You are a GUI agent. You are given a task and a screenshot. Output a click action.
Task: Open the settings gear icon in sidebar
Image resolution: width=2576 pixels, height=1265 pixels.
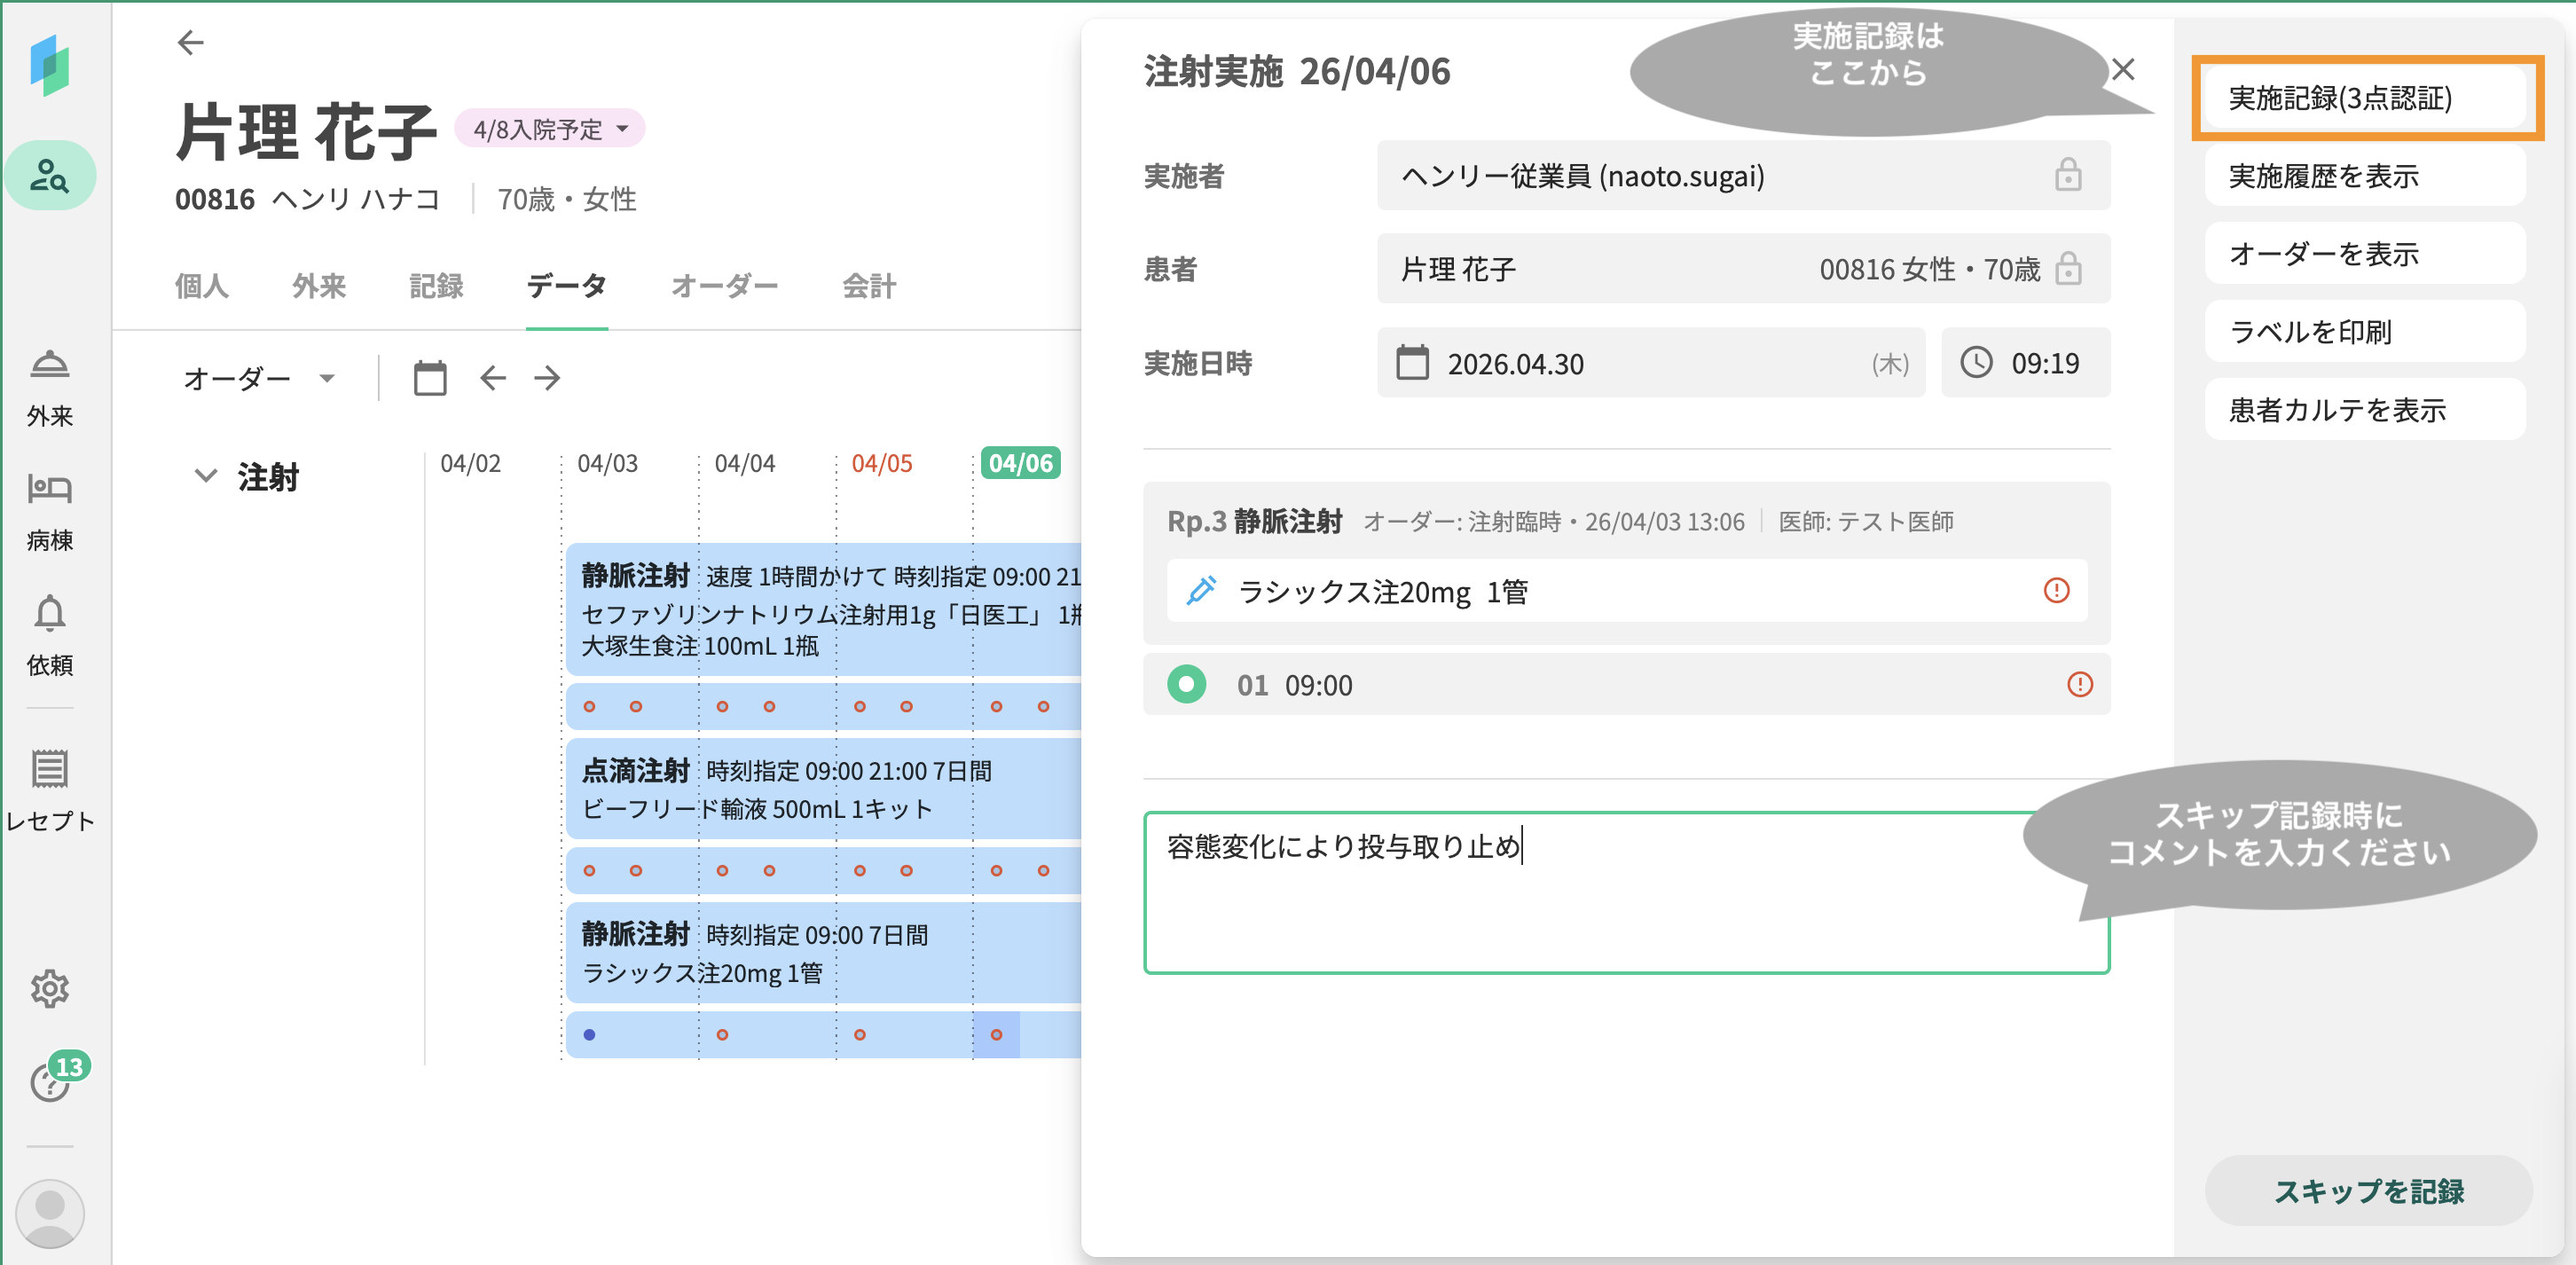click(50, 989)
